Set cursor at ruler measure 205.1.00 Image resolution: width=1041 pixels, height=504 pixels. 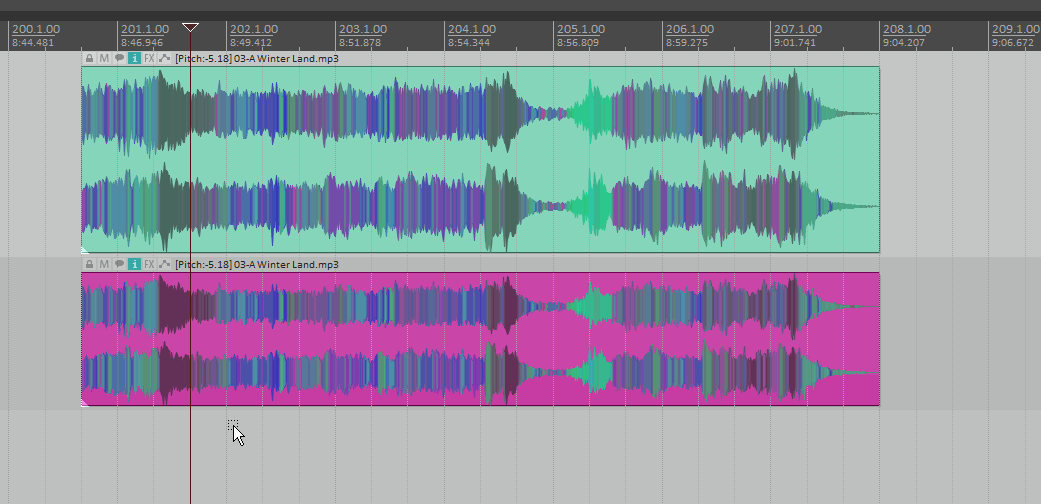(580, 29)
